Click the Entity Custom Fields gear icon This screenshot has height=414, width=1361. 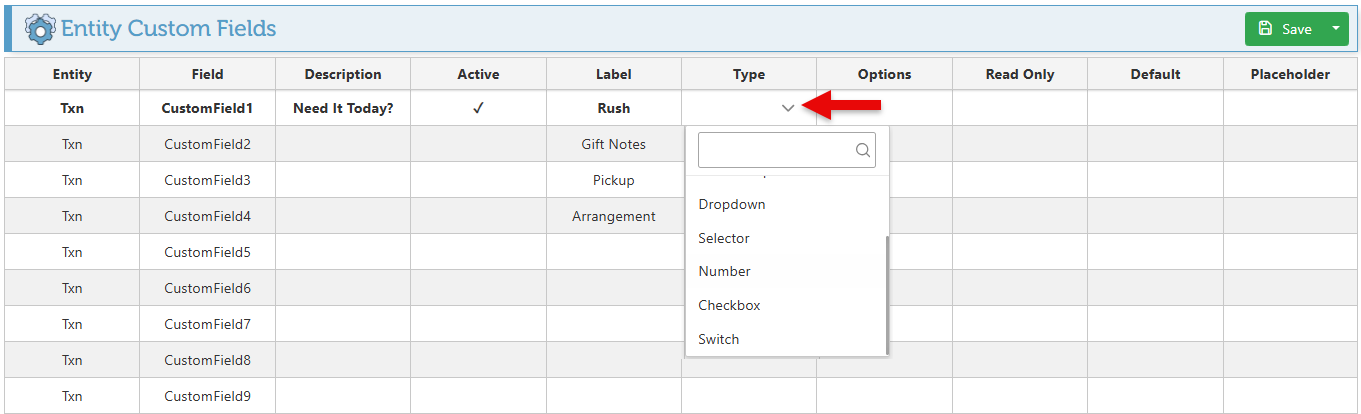(x=41, y=29)
